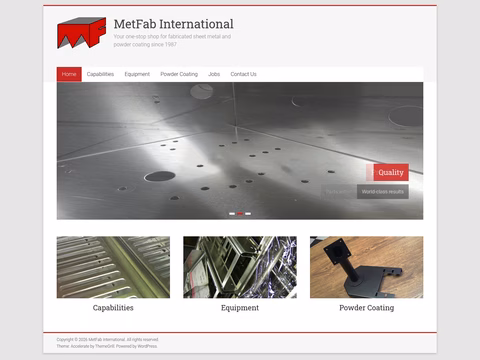Go to the Equipment menu item
Viewport: 480px width, 360px height.
coord(137,74)
